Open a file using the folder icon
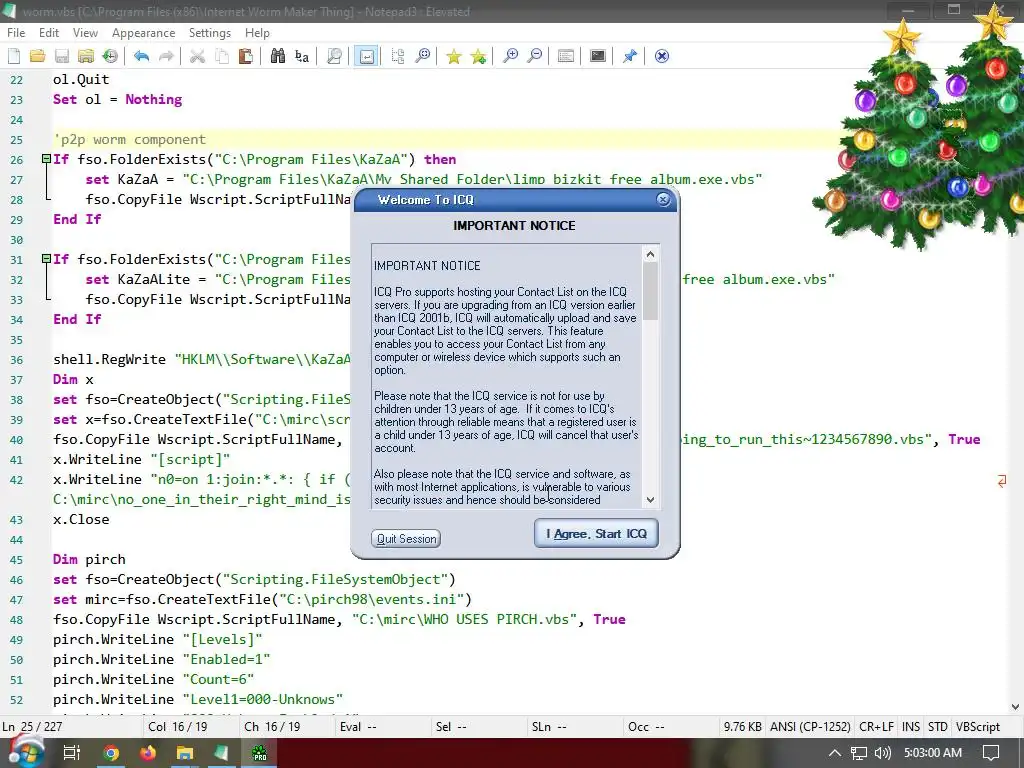 (38, 56)
